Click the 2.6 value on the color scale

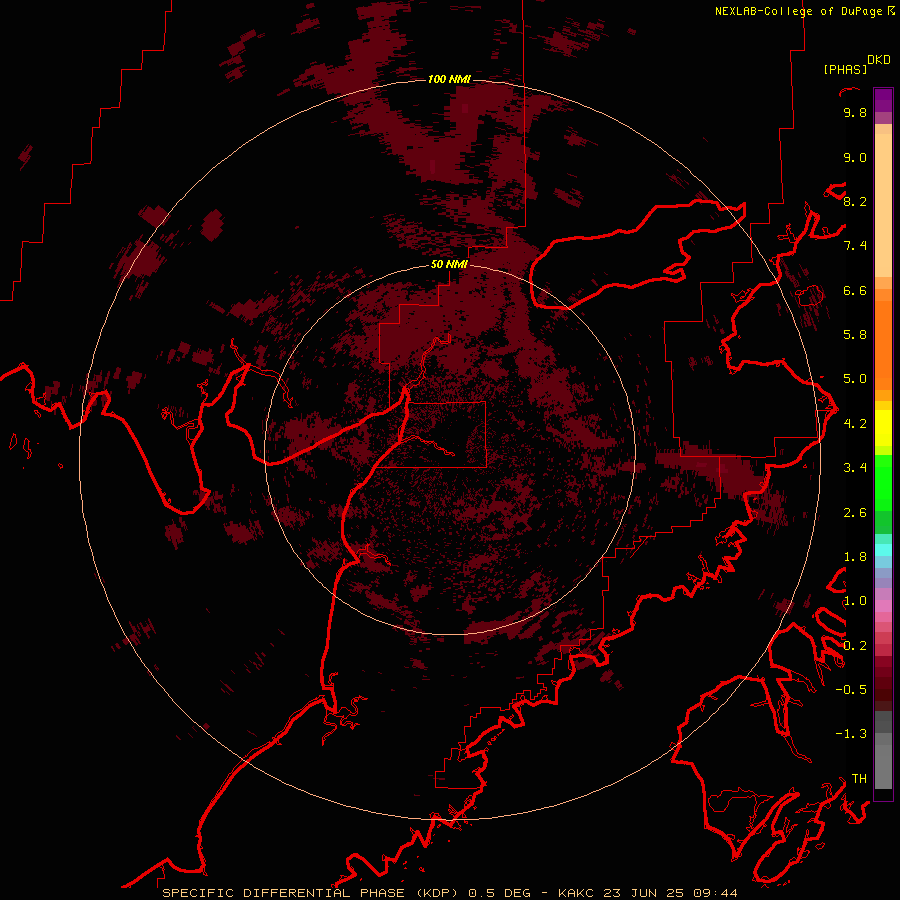(x=855, y=513)
